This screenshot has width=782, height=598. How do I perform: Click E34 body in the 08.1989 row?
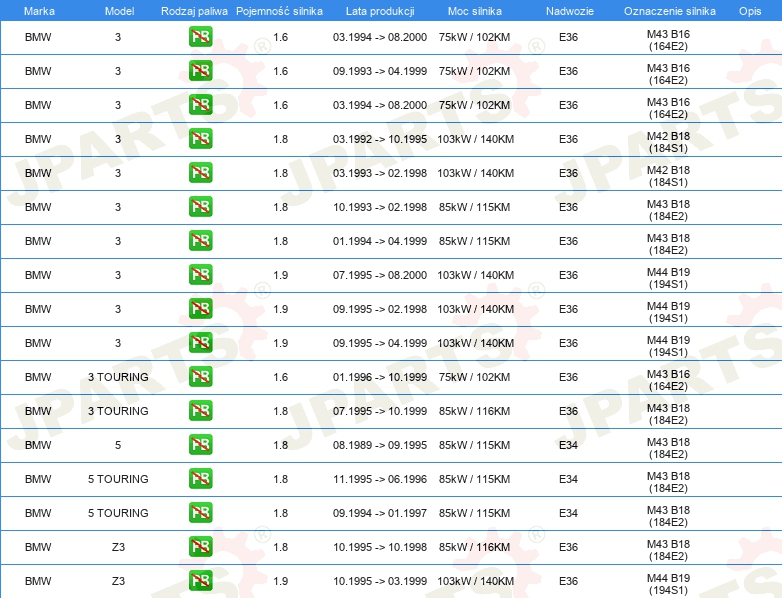568,445
